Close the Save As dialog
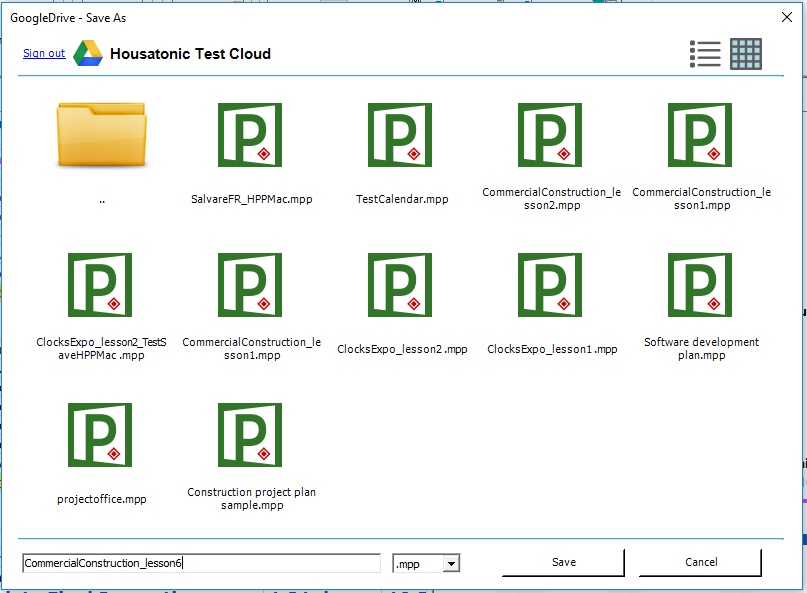 coord(786,17)
